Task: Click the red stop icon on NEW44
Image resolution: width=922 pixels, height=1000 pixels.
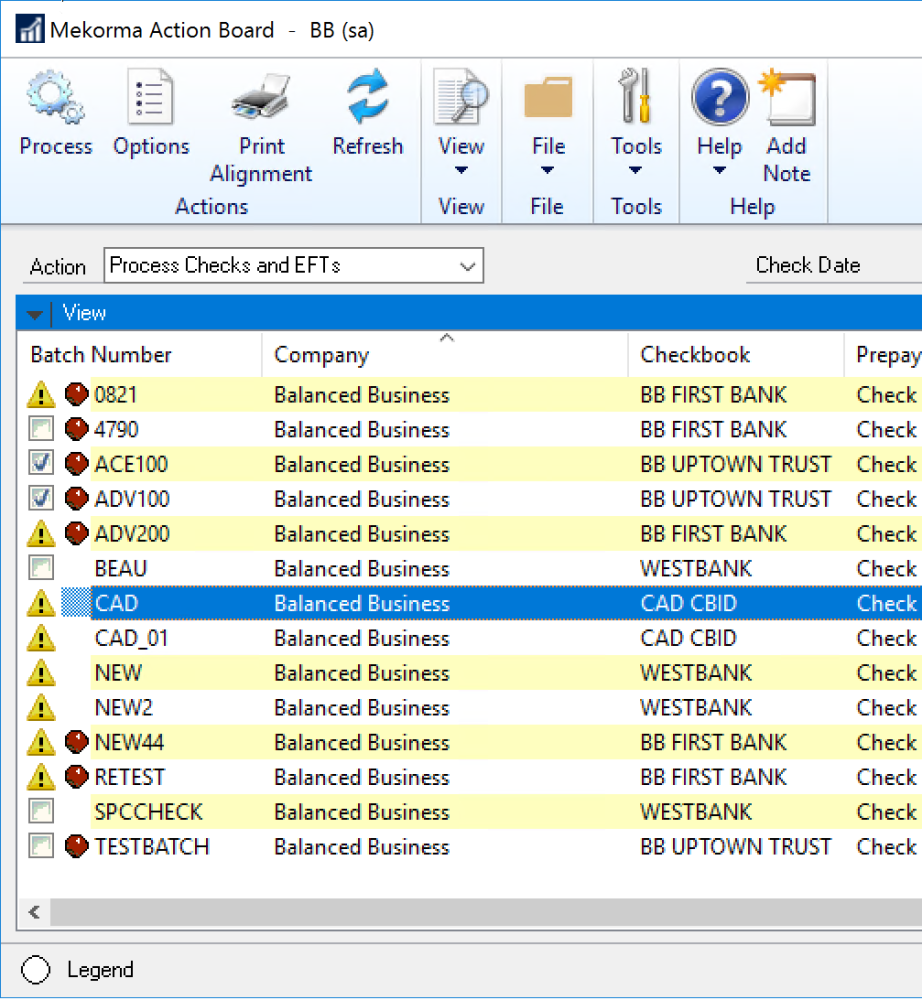Action: [77, 742]
